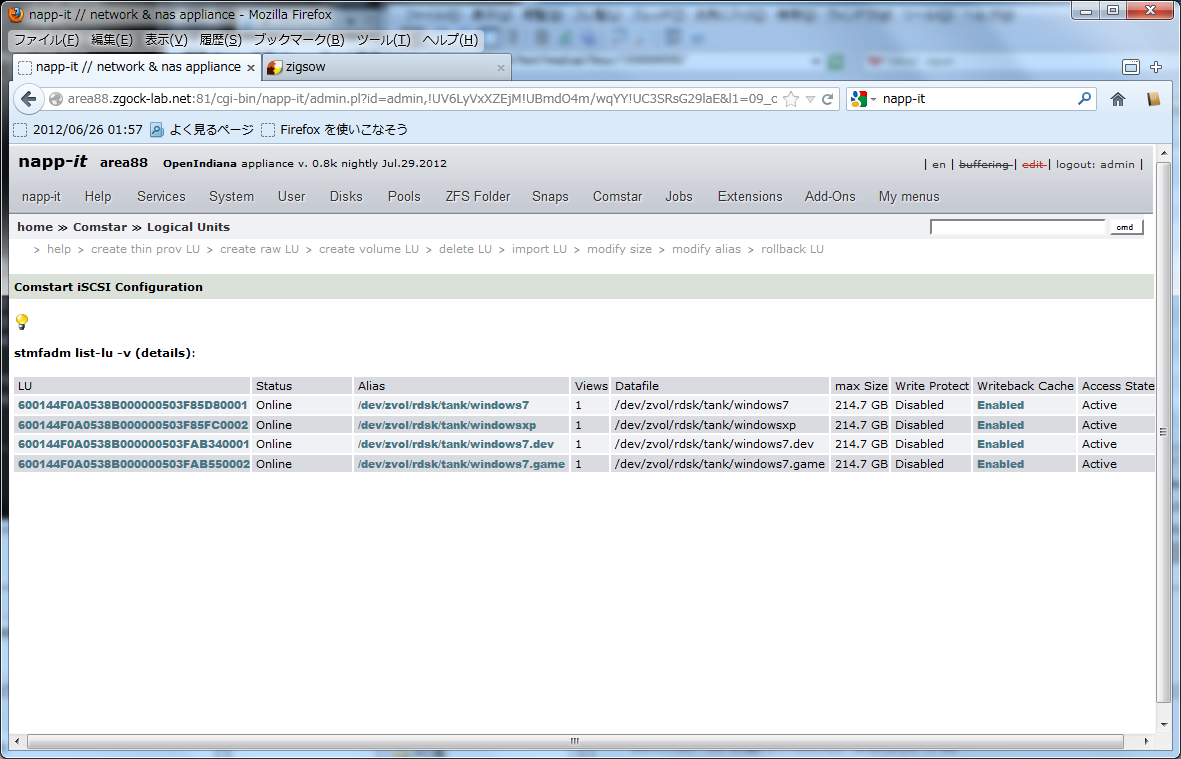Close the napp-it tab

(x=250, y=68)
